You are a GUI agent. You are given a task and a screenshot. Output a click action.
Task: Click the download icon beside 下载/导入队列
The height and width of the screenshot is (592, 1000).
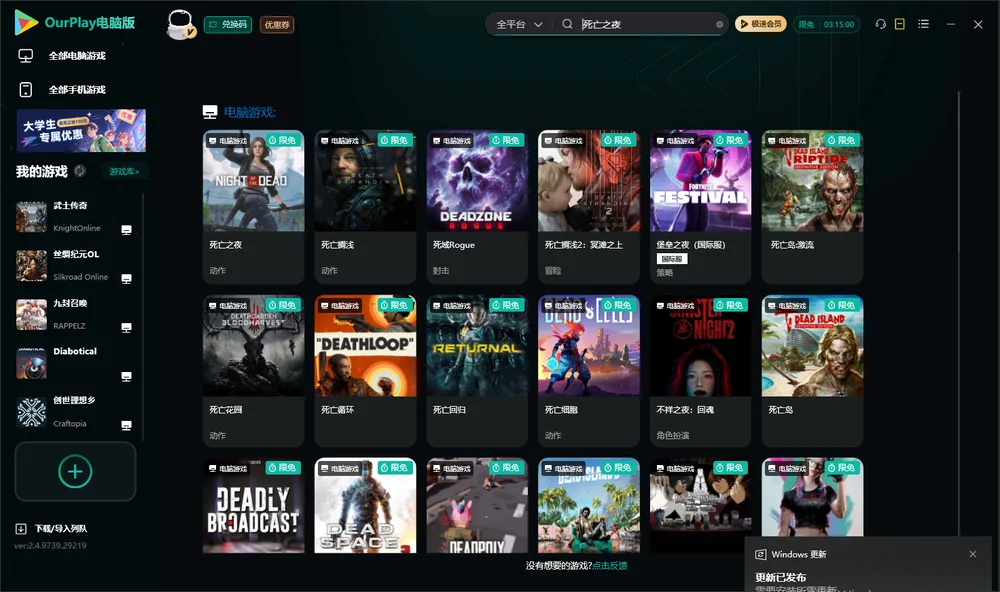21,528
